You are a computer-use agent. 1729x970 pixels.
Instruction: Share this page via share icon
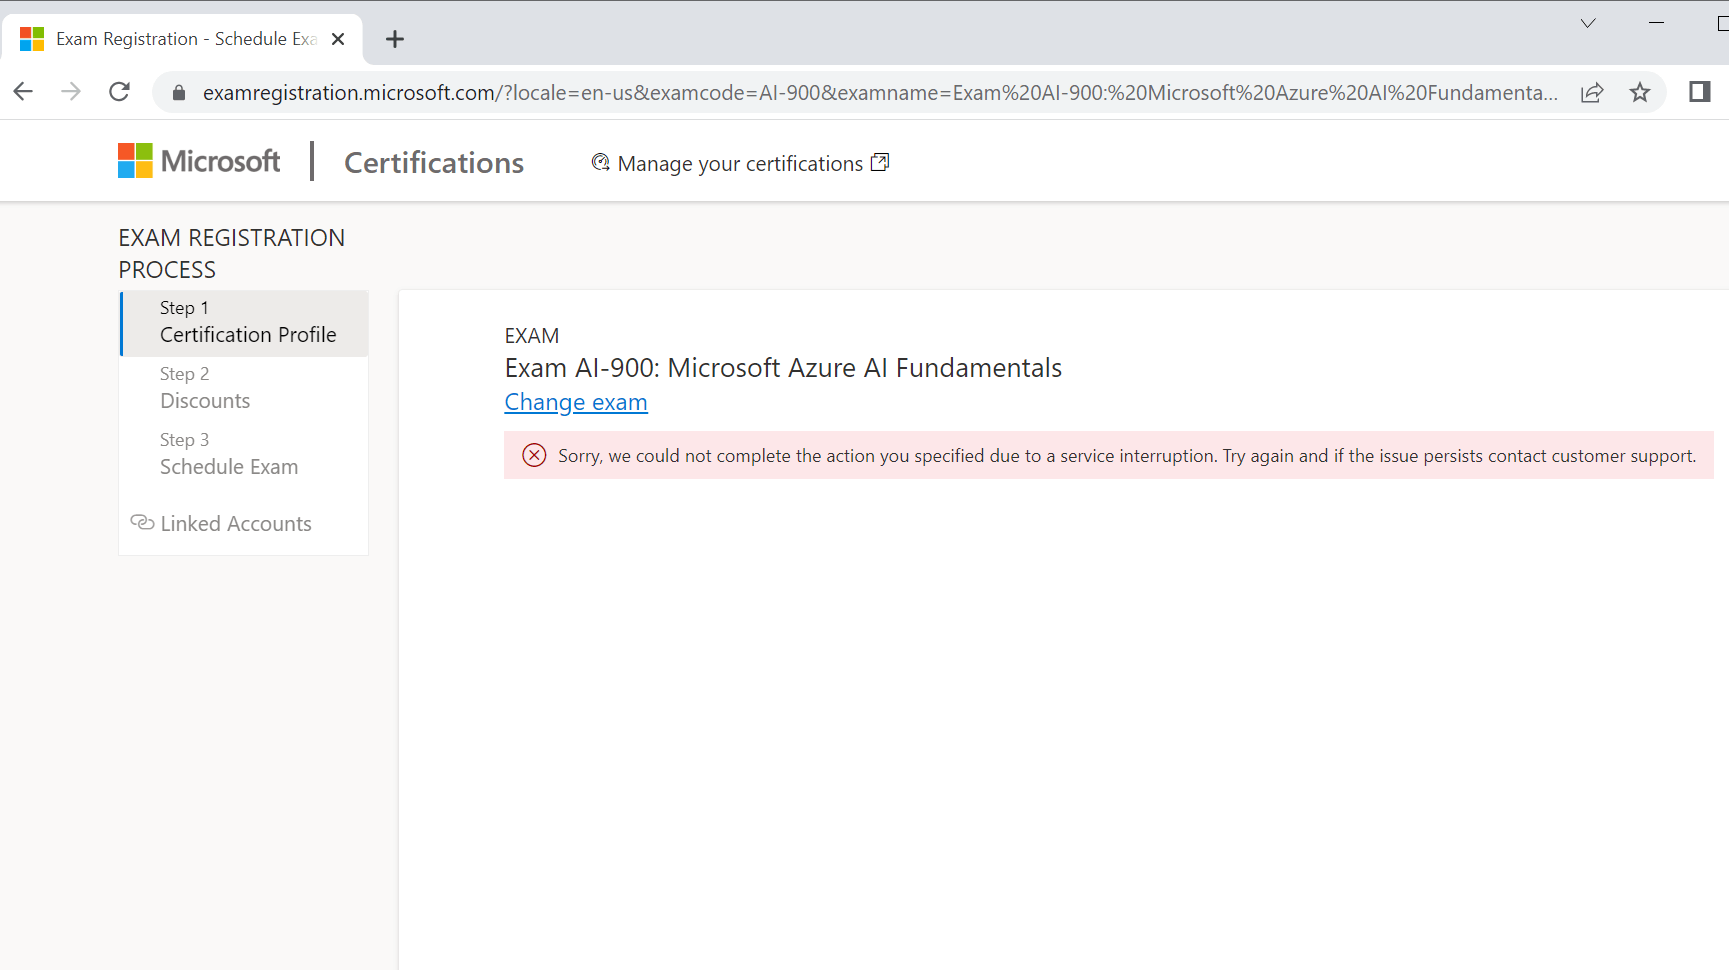tap(1592, 93)
